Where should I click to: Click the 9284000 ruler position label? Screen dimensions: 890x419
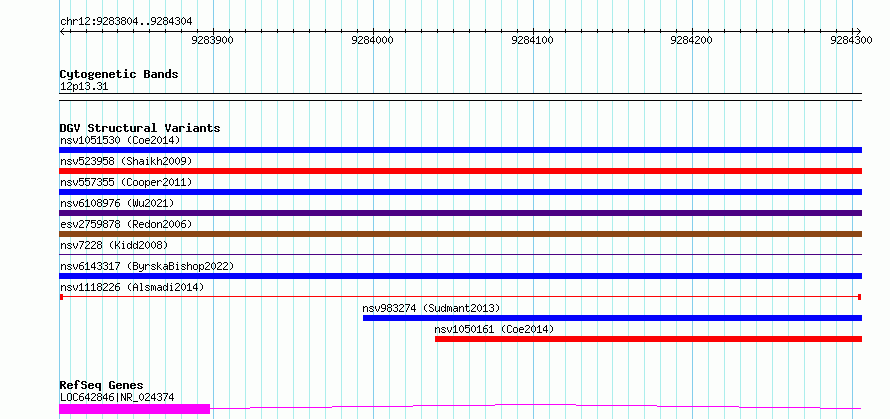[373, 40]
